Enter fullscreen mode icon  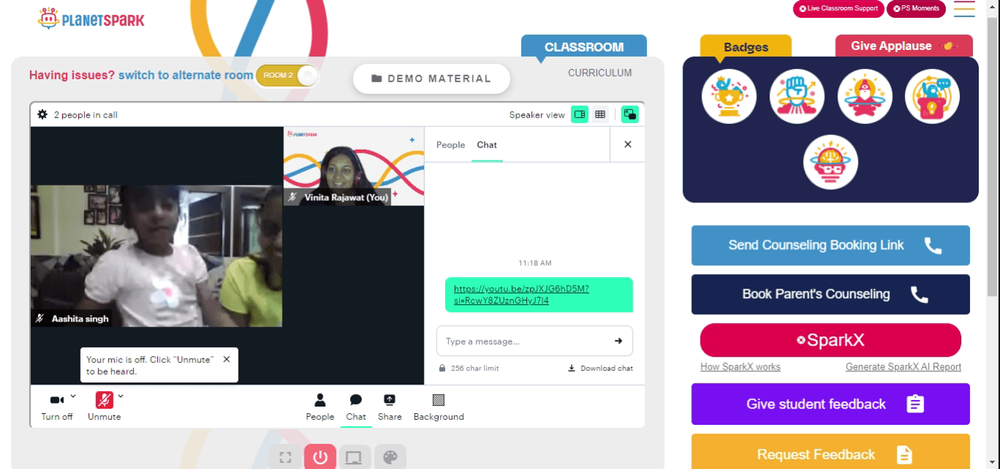pyautogui.click(x=286, y=458)
